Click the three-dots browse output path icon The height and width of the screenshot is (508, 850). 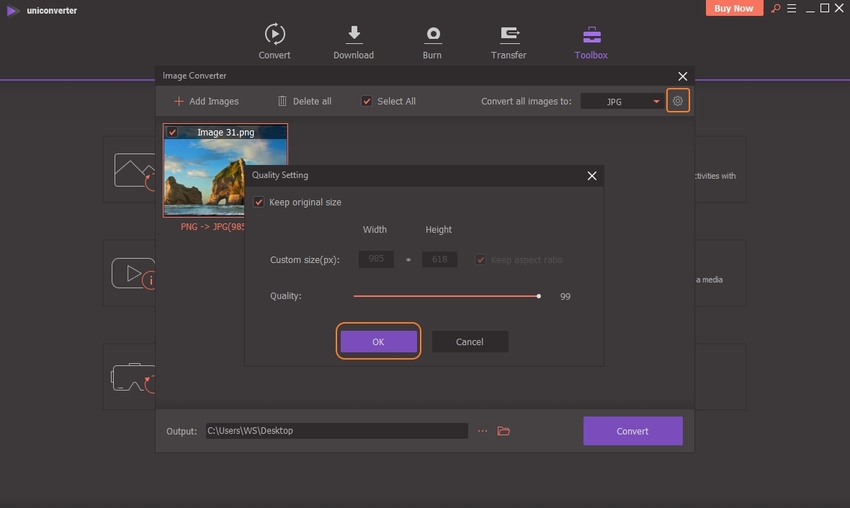point(482,431)
